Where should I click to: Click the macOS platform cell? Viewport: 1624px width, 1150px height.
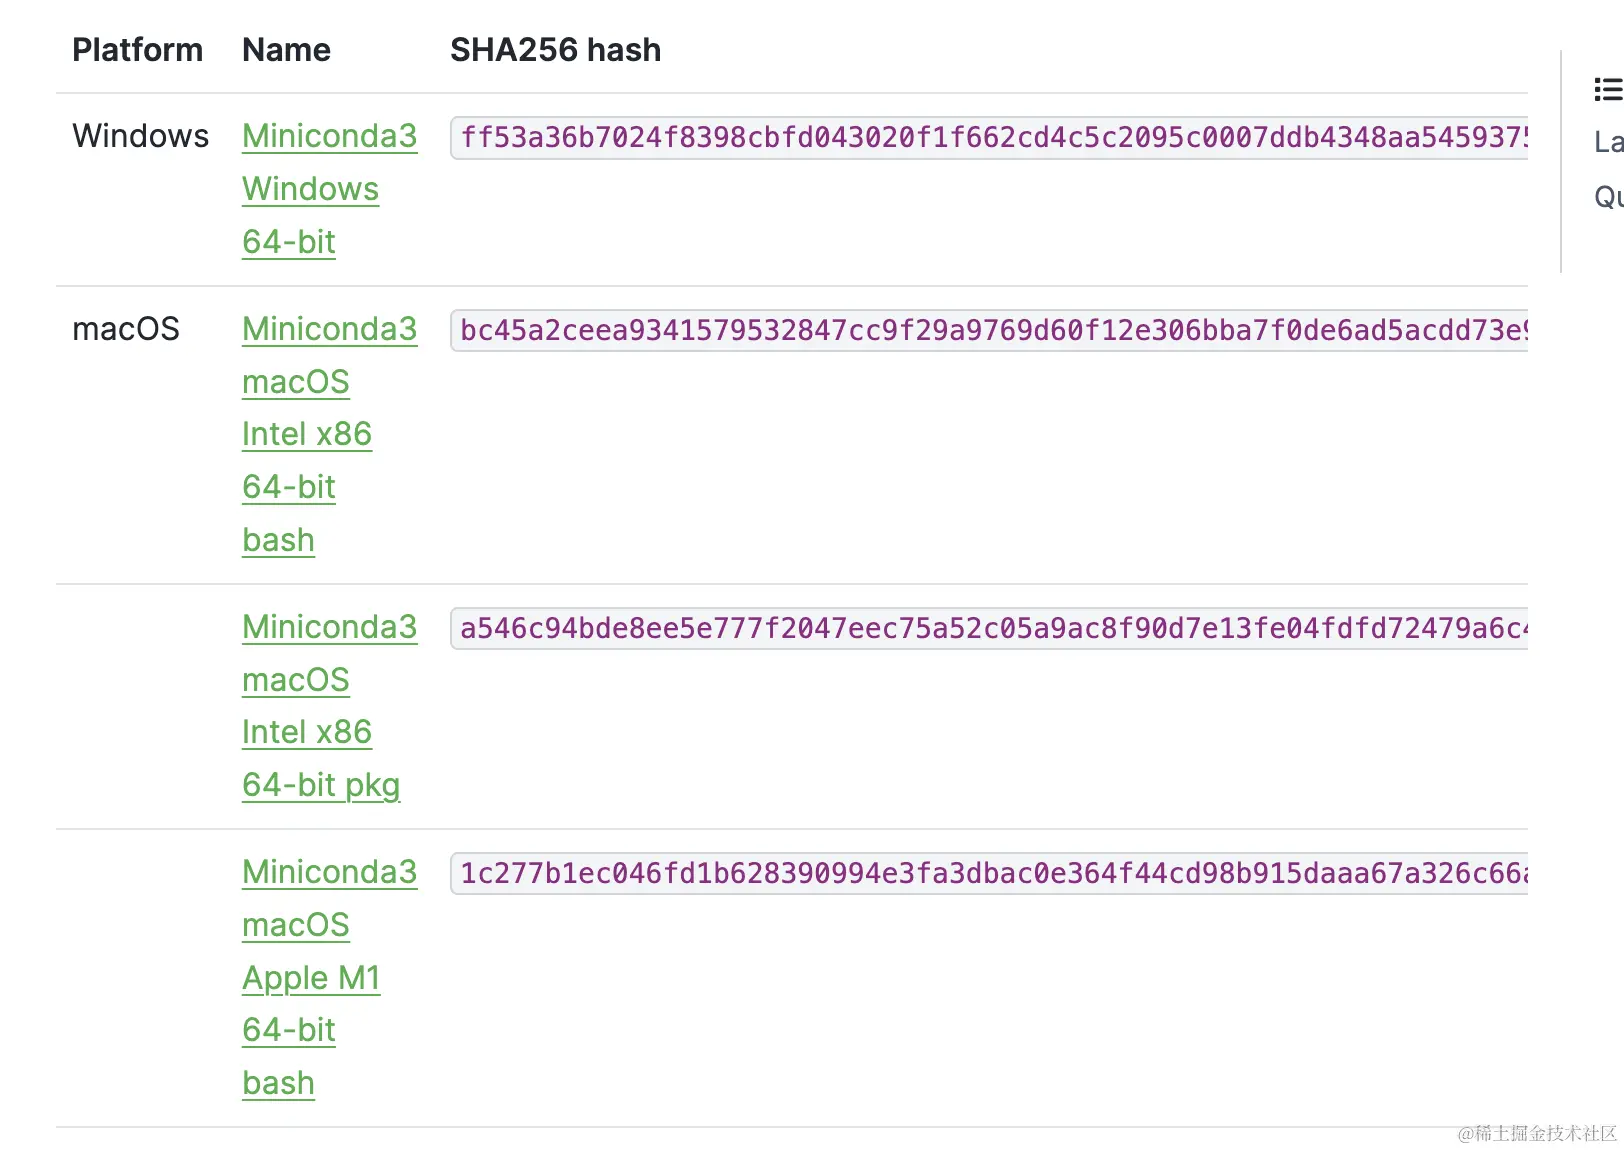[126, 329]
